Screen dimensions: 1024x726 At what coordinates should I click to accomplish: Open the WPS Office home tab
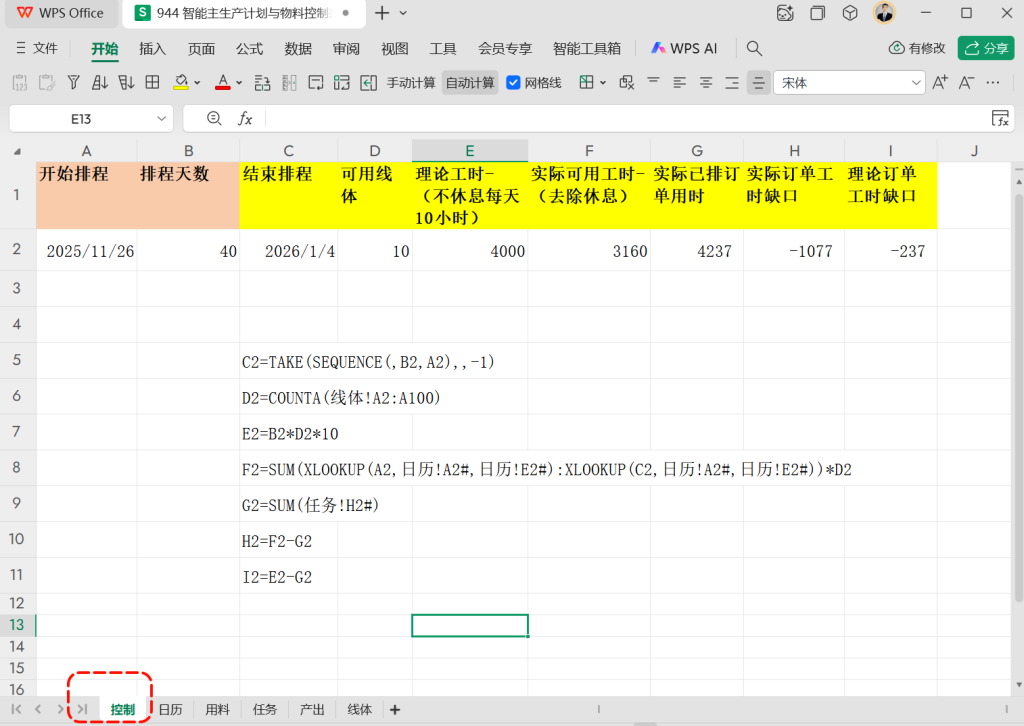(60, 13)
